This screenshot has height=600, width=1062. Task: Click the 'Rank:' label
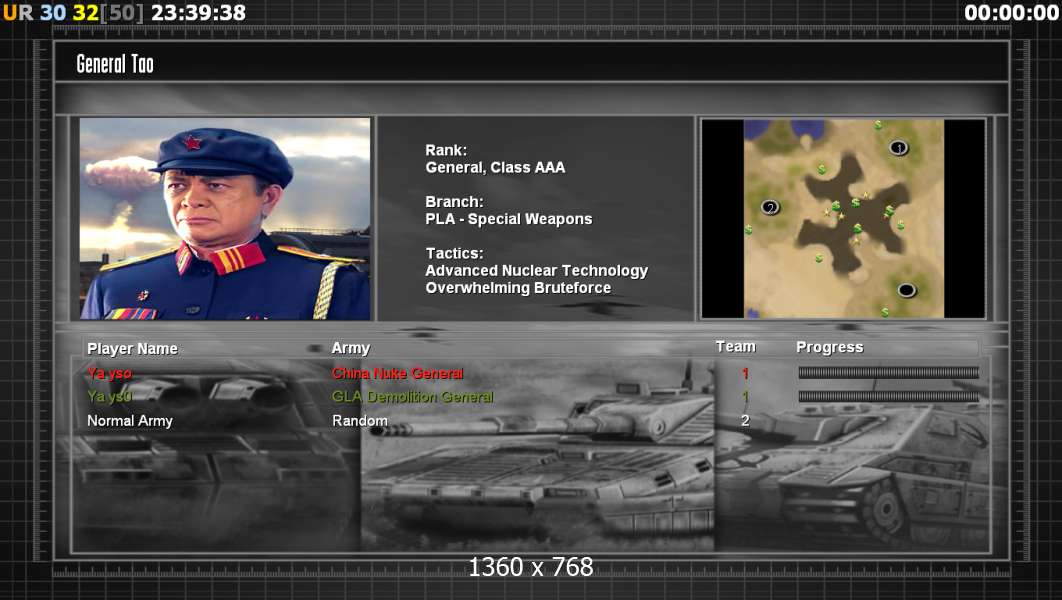point(446,150)
